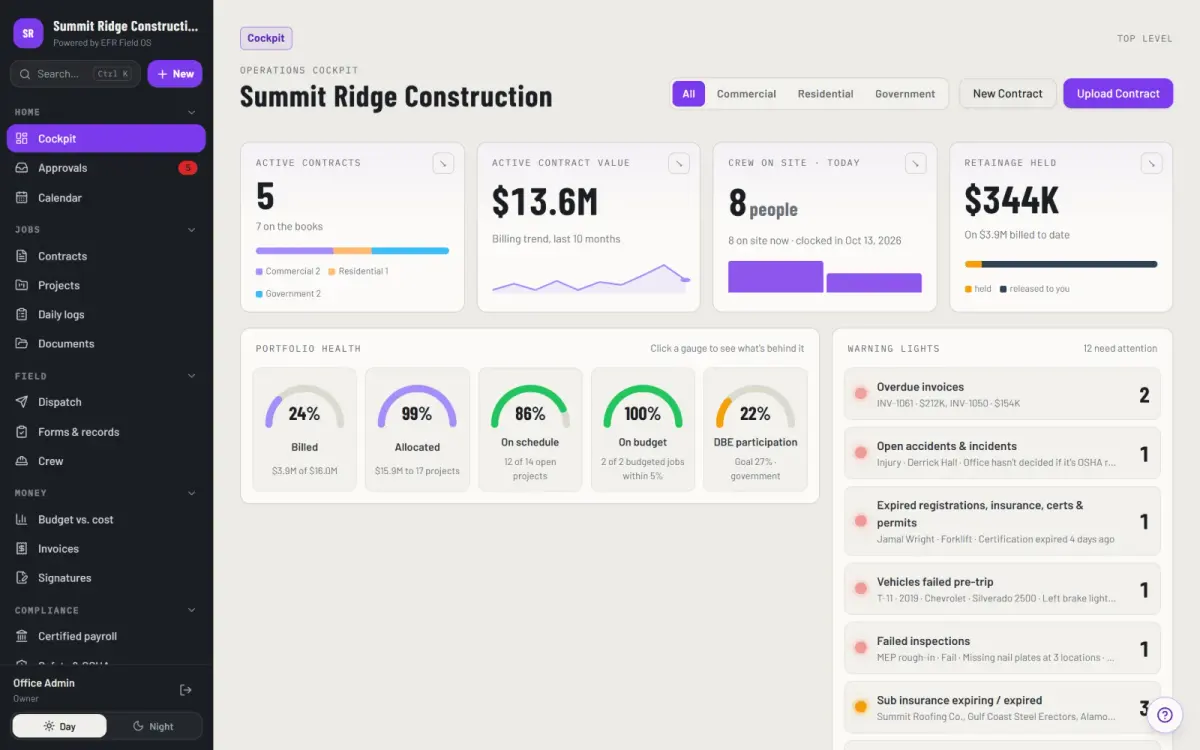
Task: Switch to Day theme
Action: pos(59,726)
